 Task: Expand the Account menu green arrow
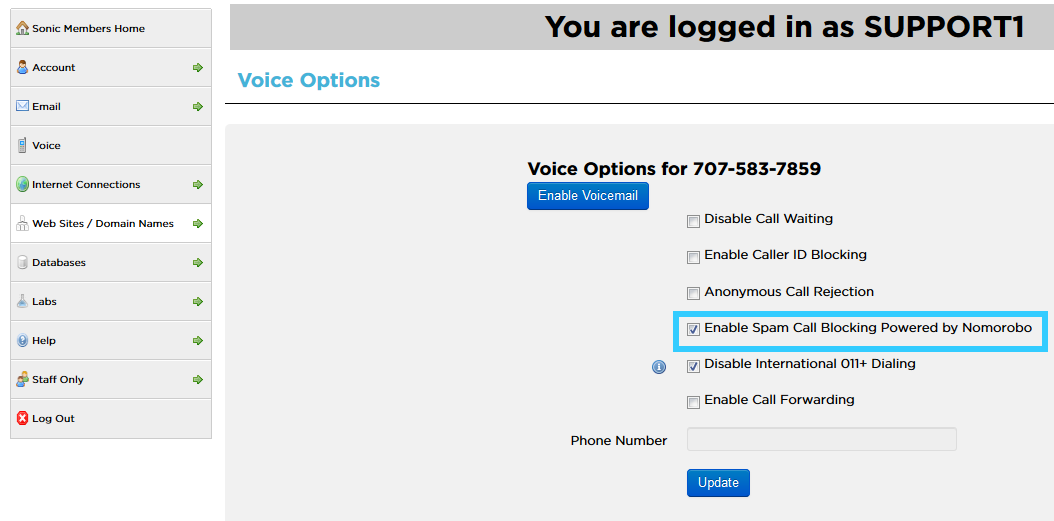(198, 67)
